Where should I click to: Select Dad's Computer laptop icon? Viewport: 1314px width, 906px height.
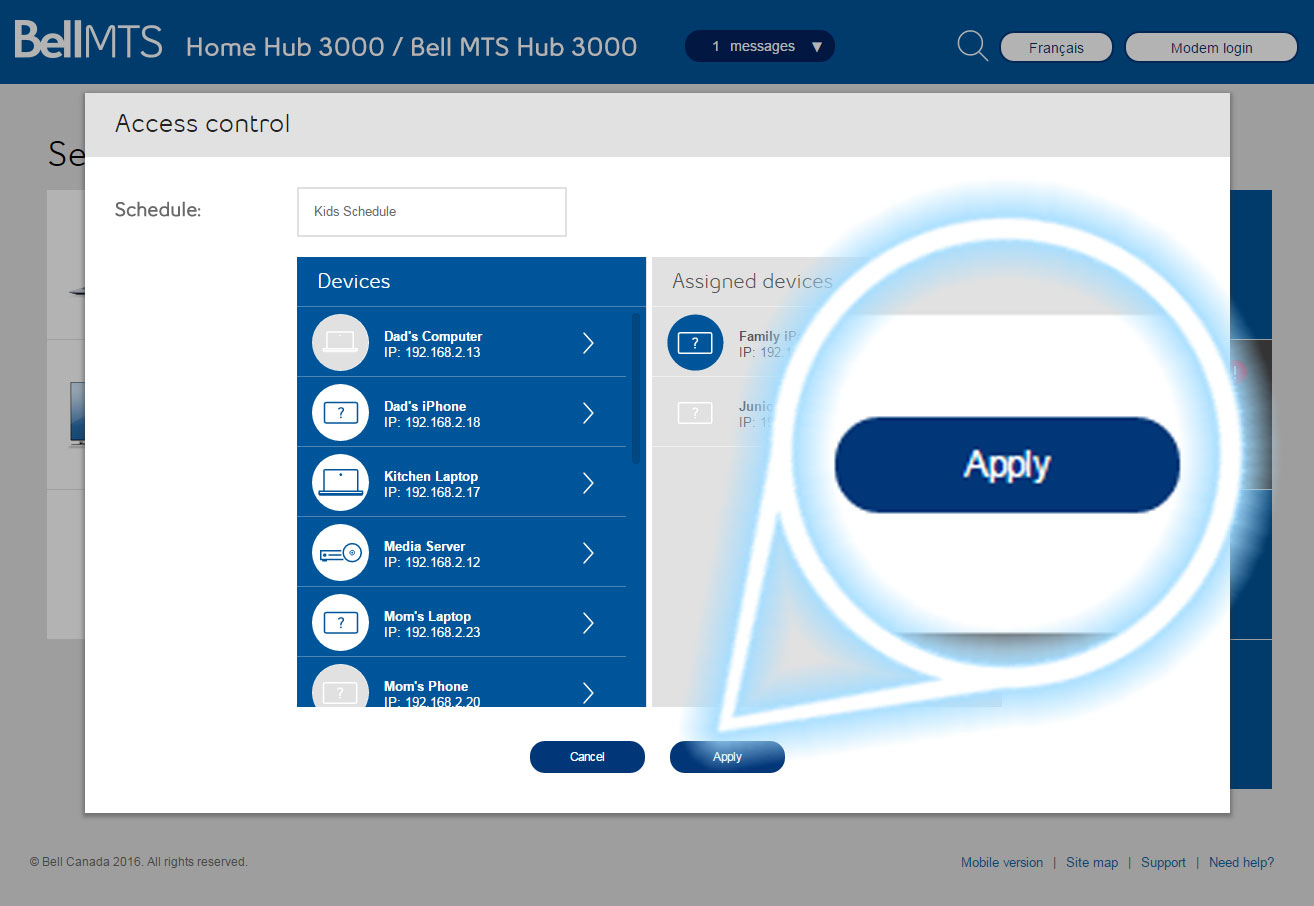coord(341,342)
